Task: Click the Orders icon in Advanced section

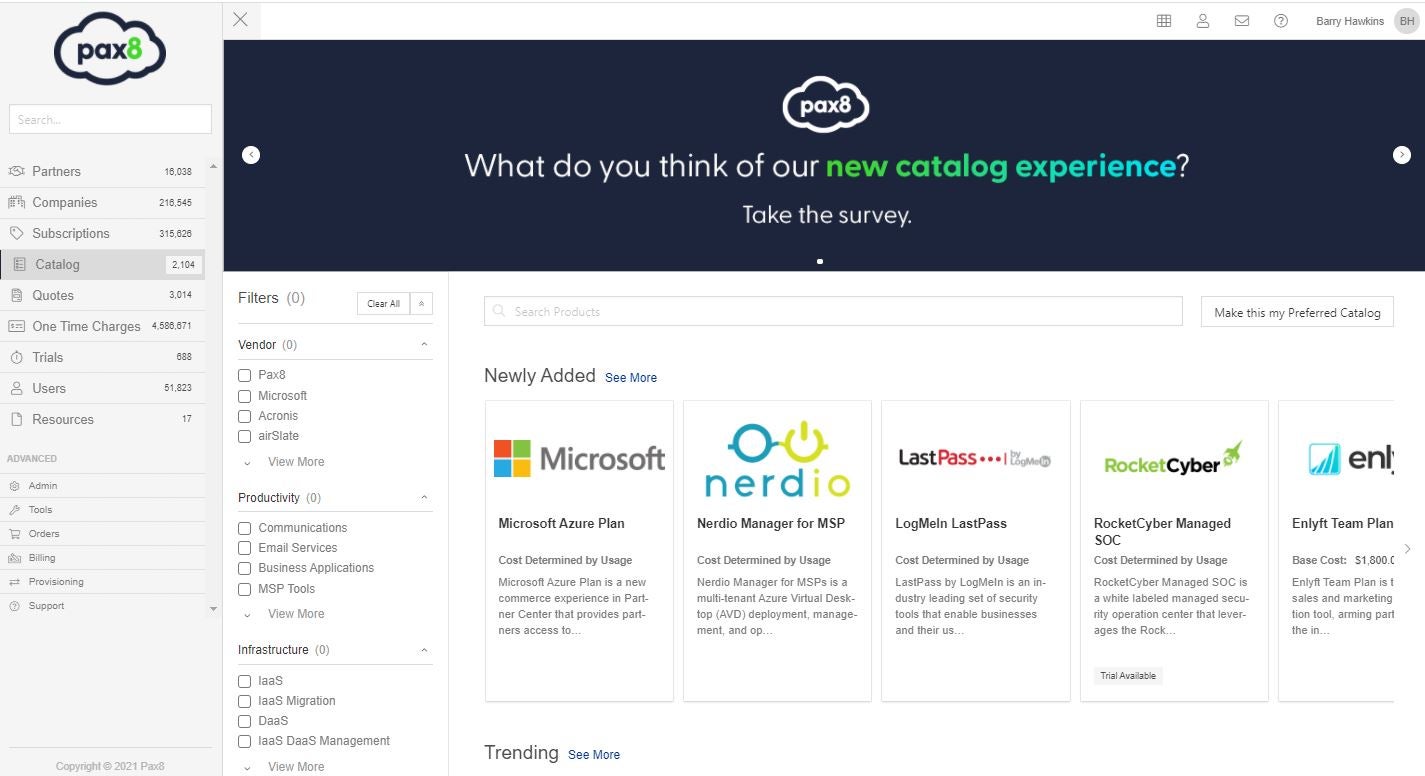Action: (15, 534)
